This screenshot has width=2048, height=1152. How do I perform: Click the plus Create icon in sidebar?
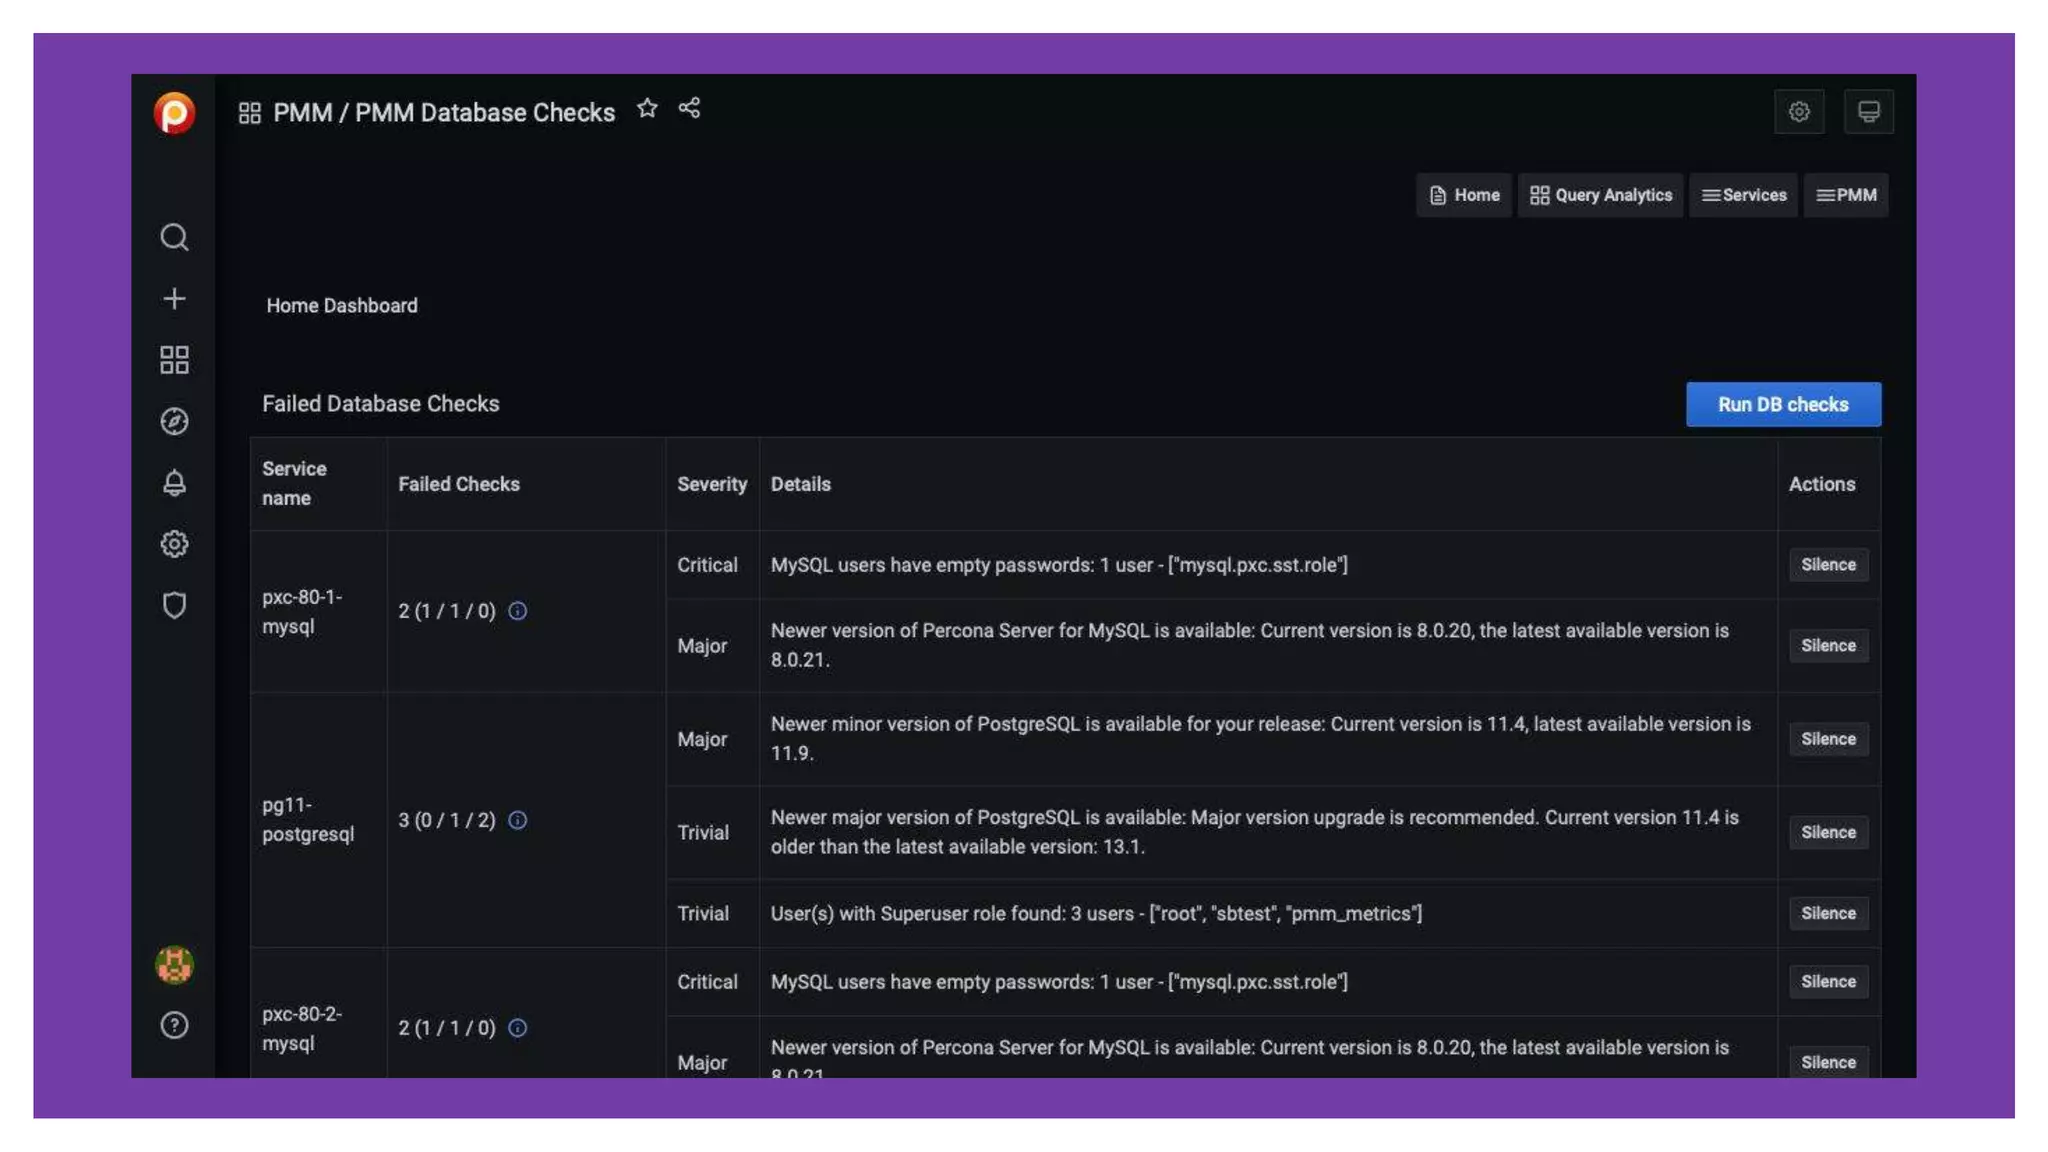pyautogui.click(x=174, y=299)
